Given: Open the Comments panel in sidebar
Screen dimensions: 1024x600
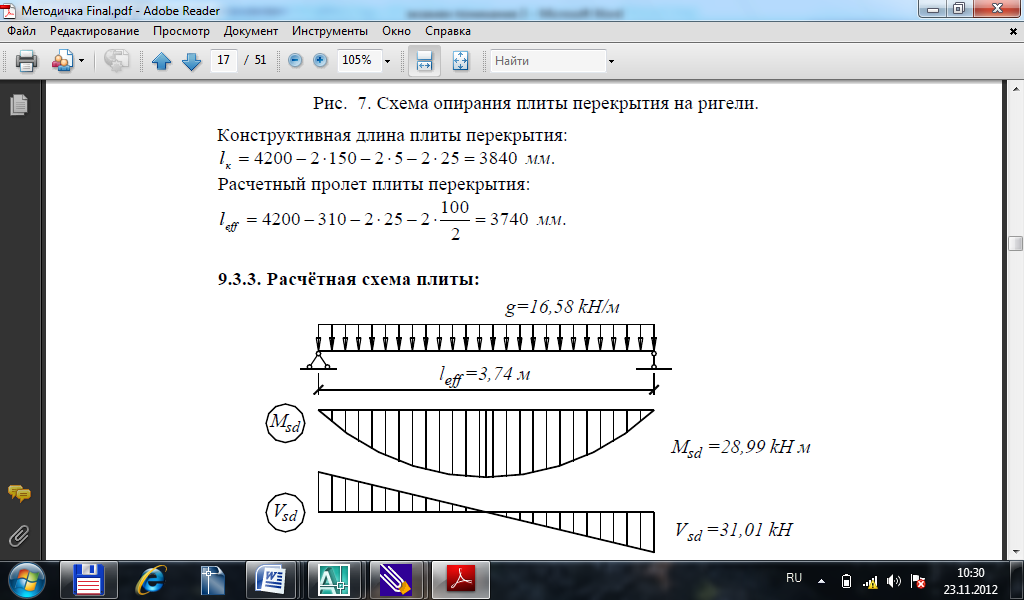Looking at the screenshot, I should tap(18, 493).
